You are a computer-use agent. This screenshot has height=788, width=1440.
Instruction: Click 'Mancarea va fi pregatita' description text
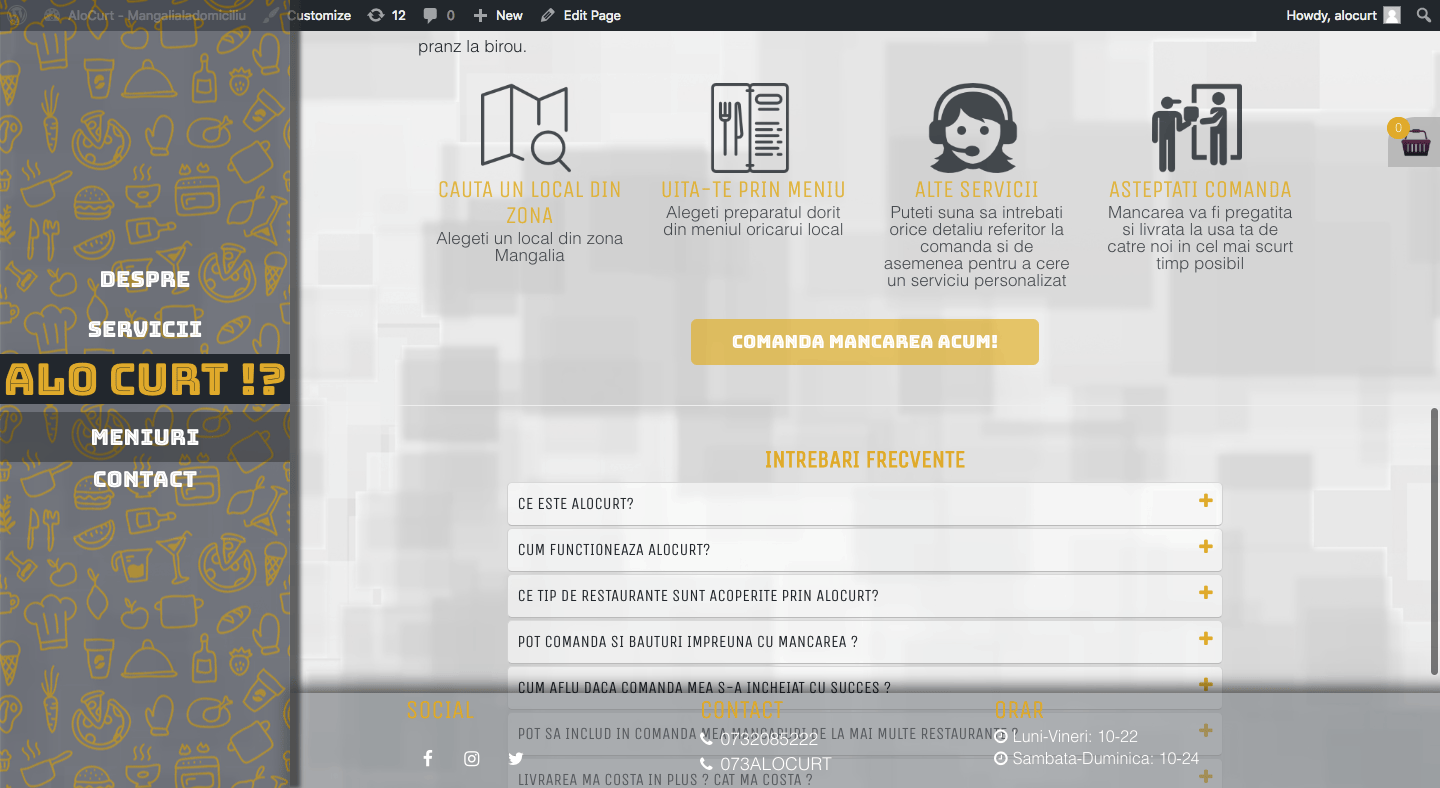(1200, 238)
